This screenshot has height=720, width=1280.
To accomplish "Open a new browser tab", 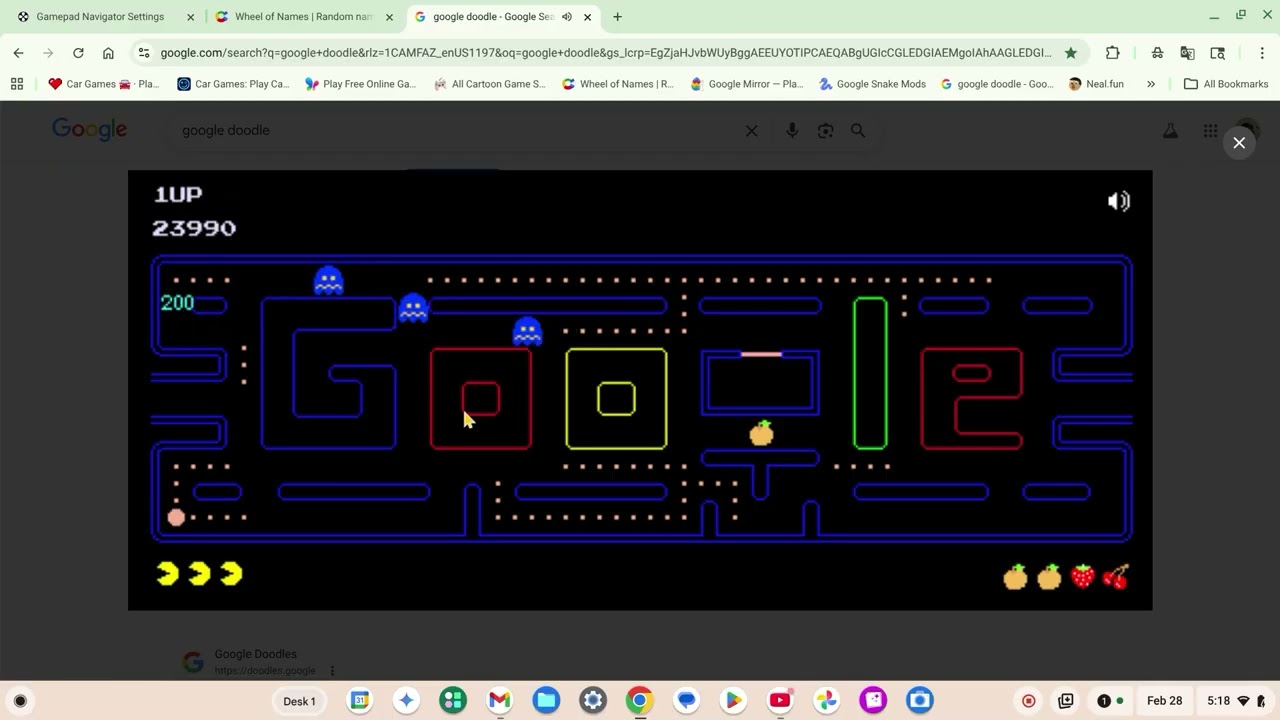I will (617, 17).
